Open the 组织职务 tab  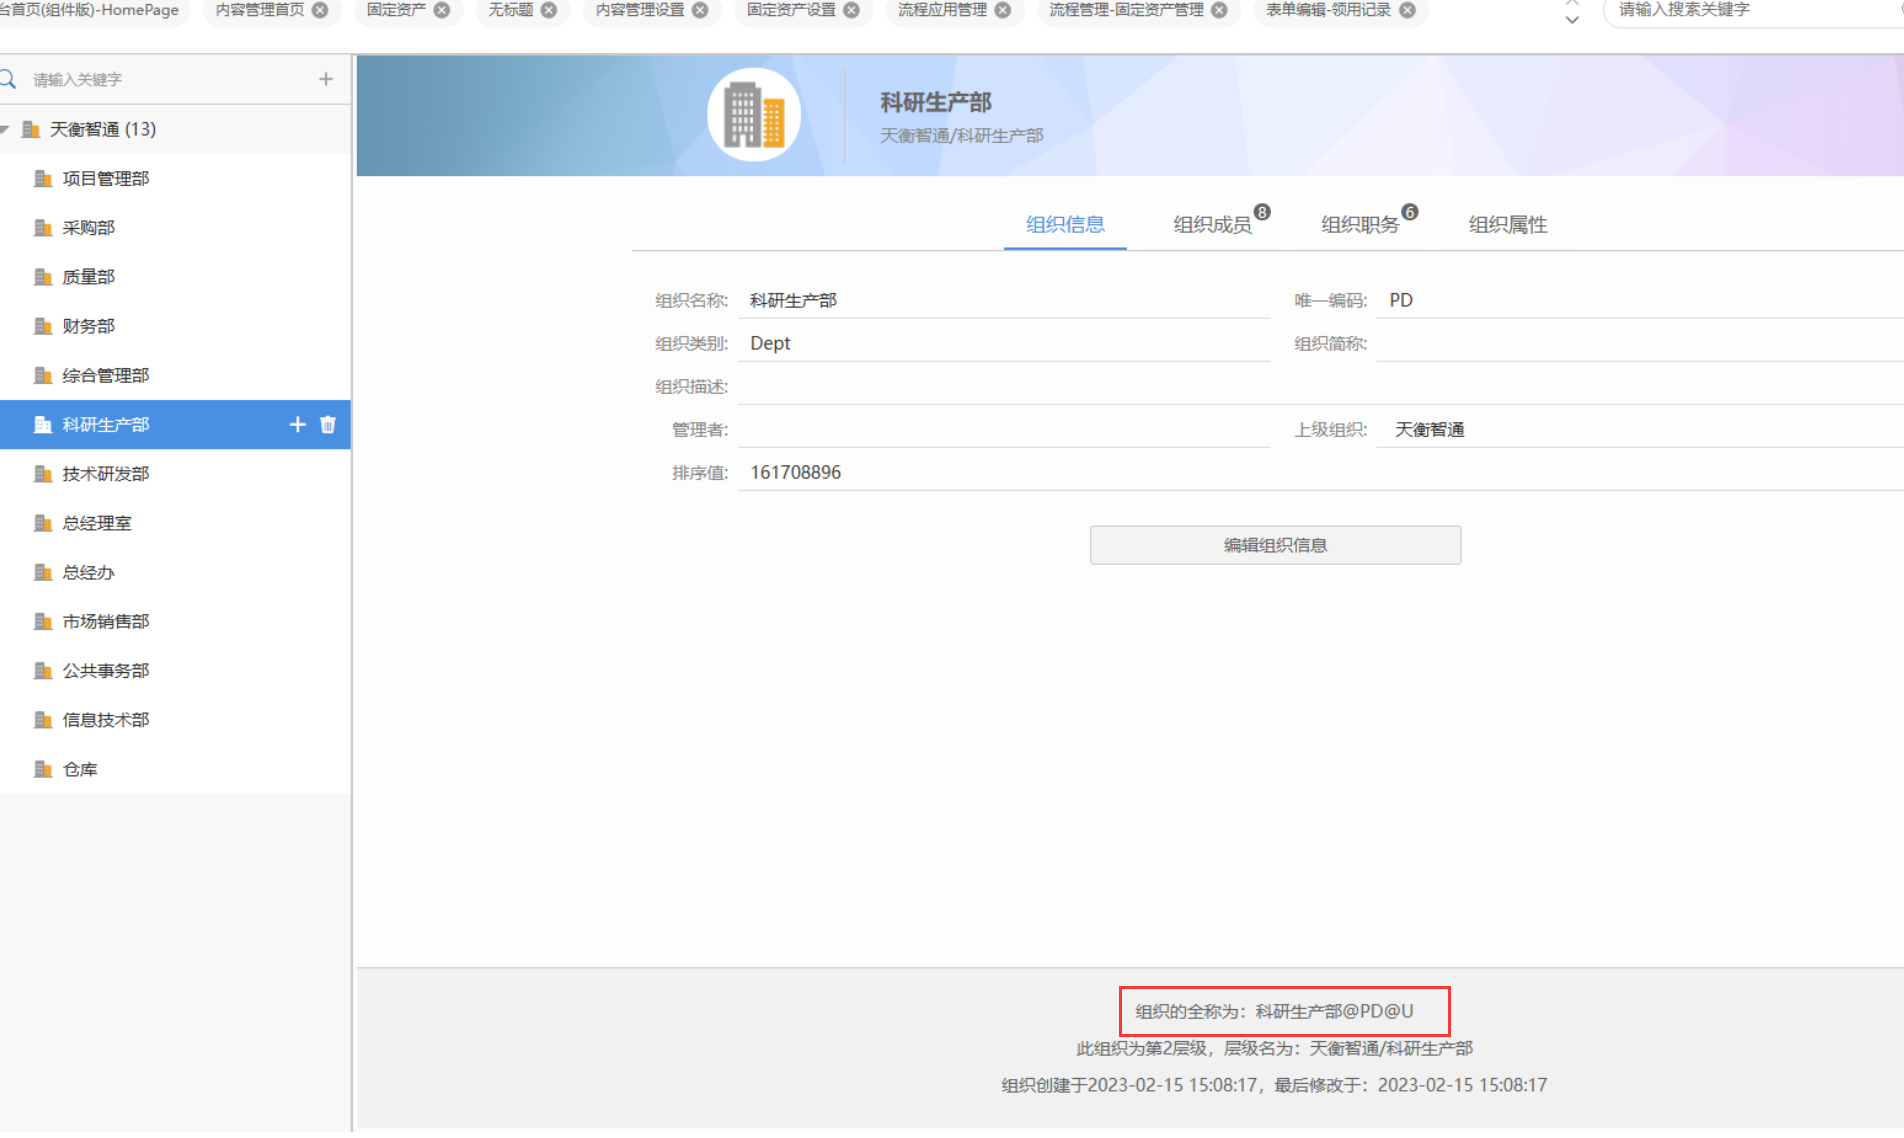click(x=1360, y=225)
